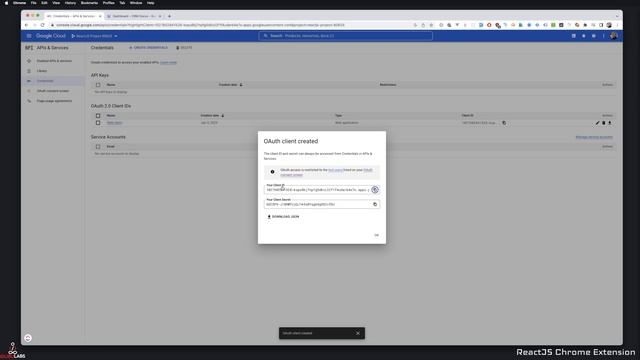Open the Apple menu

point(6,3)
